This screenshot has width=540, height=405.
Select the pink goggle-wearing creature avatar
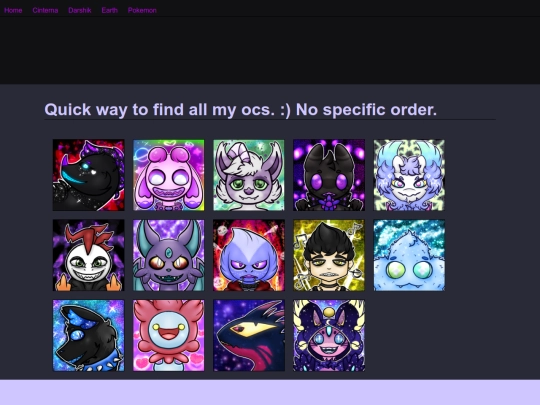tap(169, 175)
